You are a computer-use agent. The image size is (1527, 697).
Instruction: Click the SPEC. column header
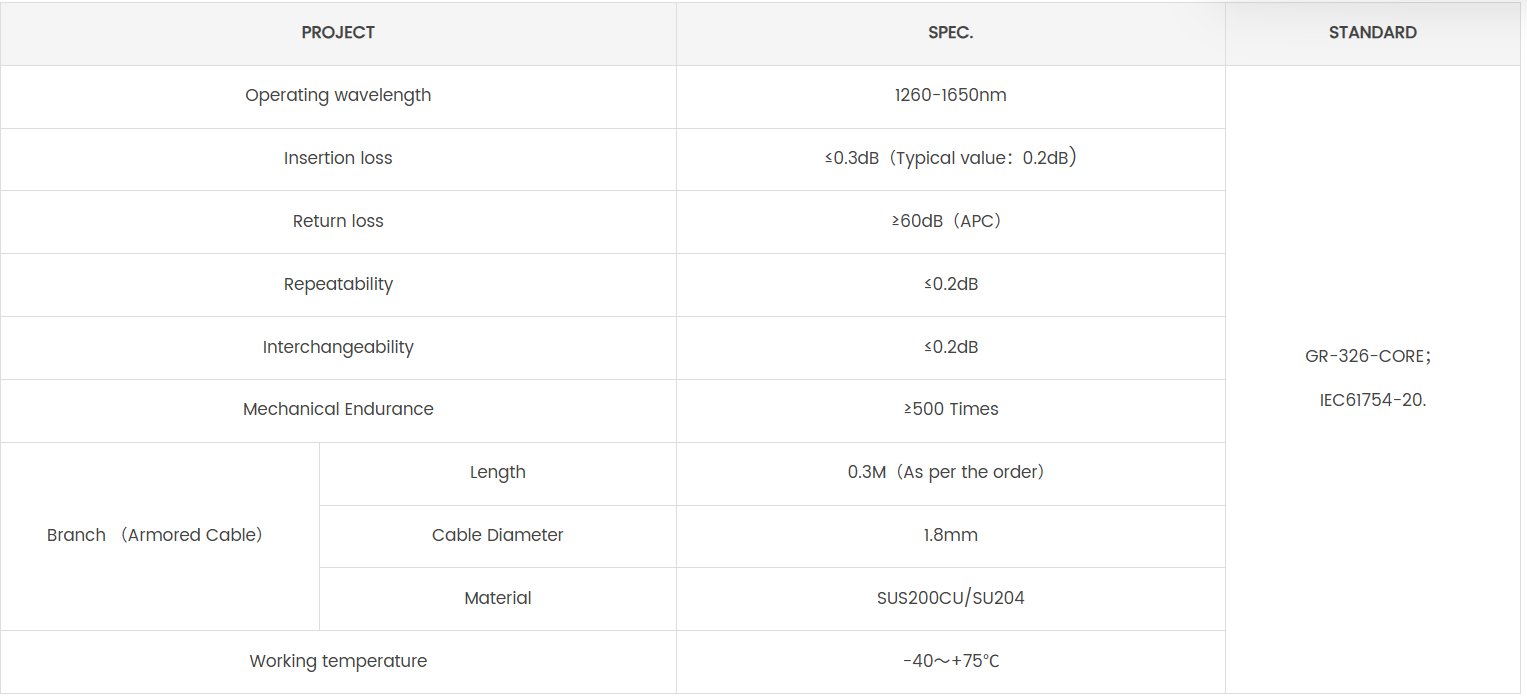coord(950,33)
